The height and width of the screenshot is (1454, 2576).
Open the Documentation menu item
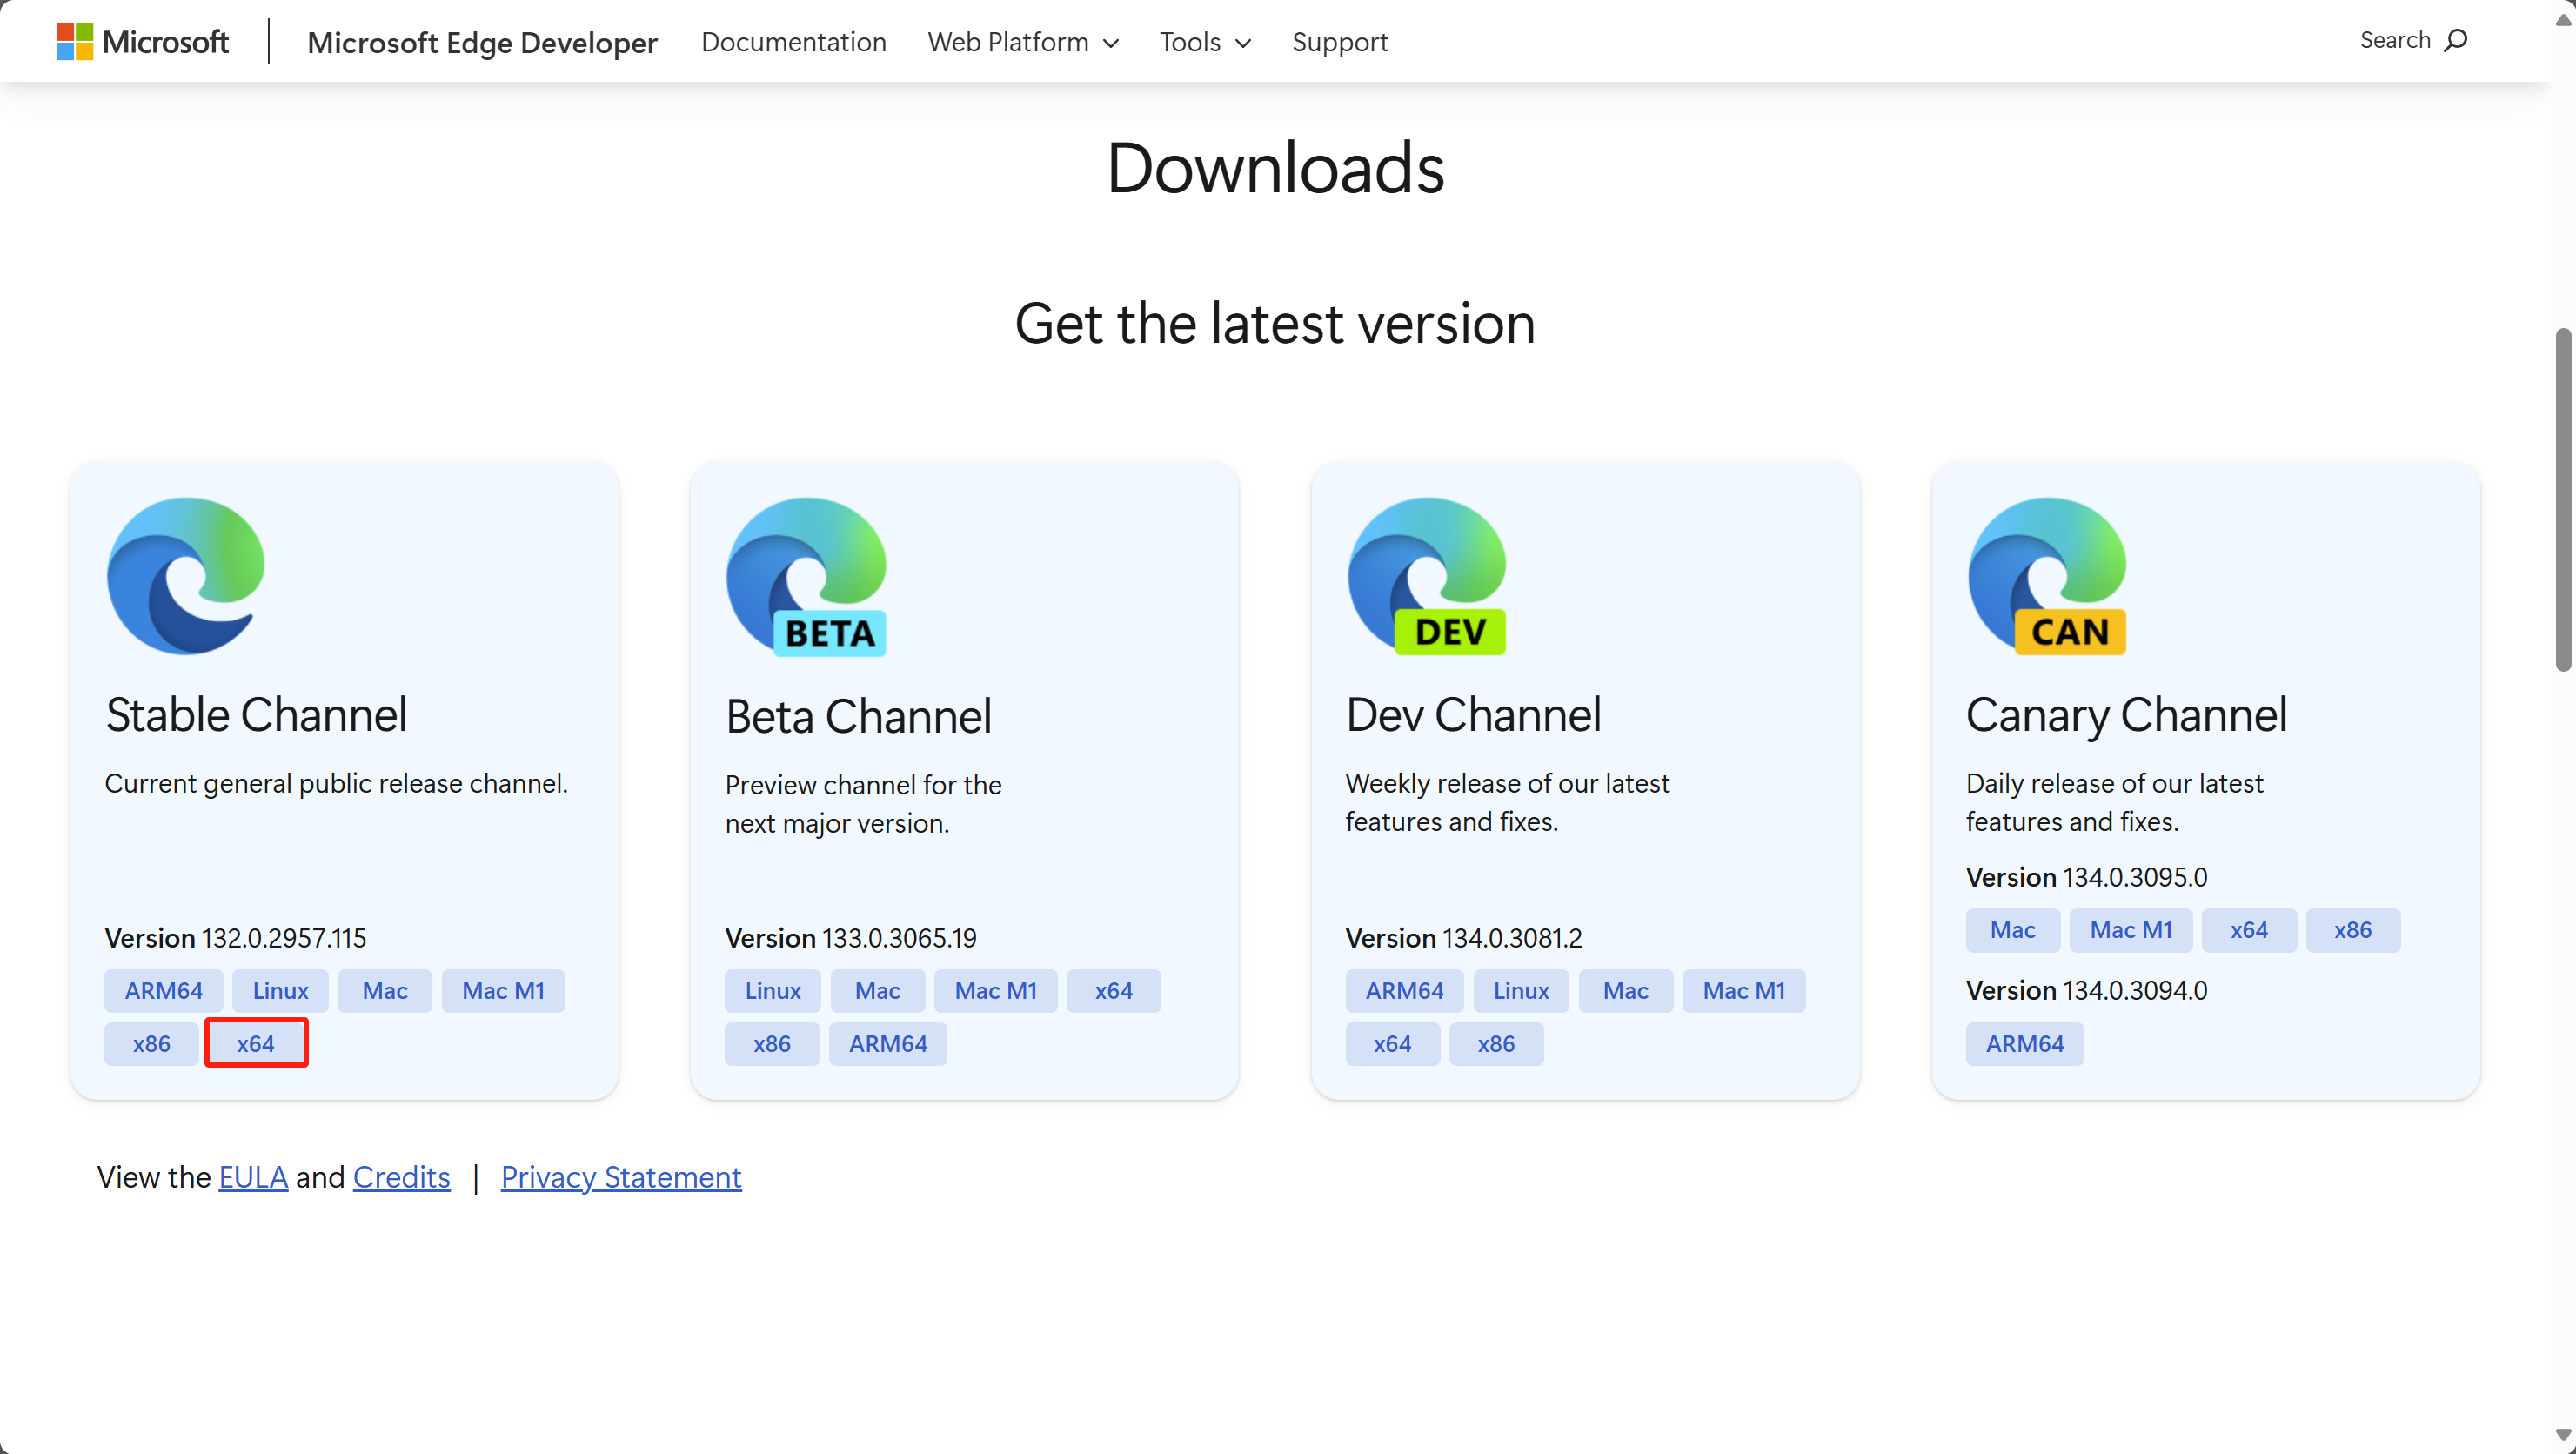793,42
